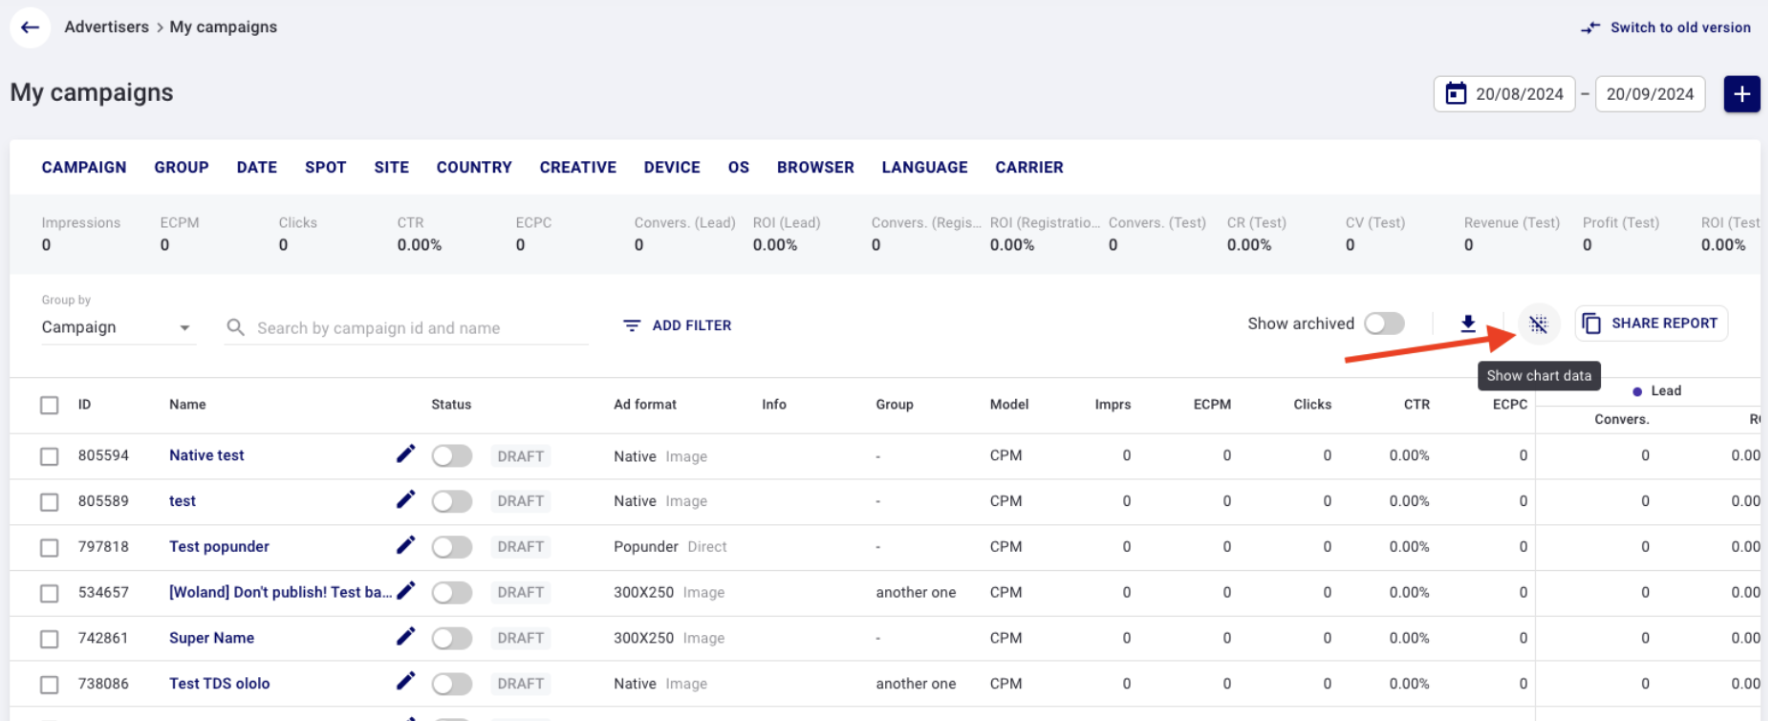Open the 20/09/2024 end date picker
Image resolution: width=1768 pixels, height=721 pixels.
pos(1650,94)
